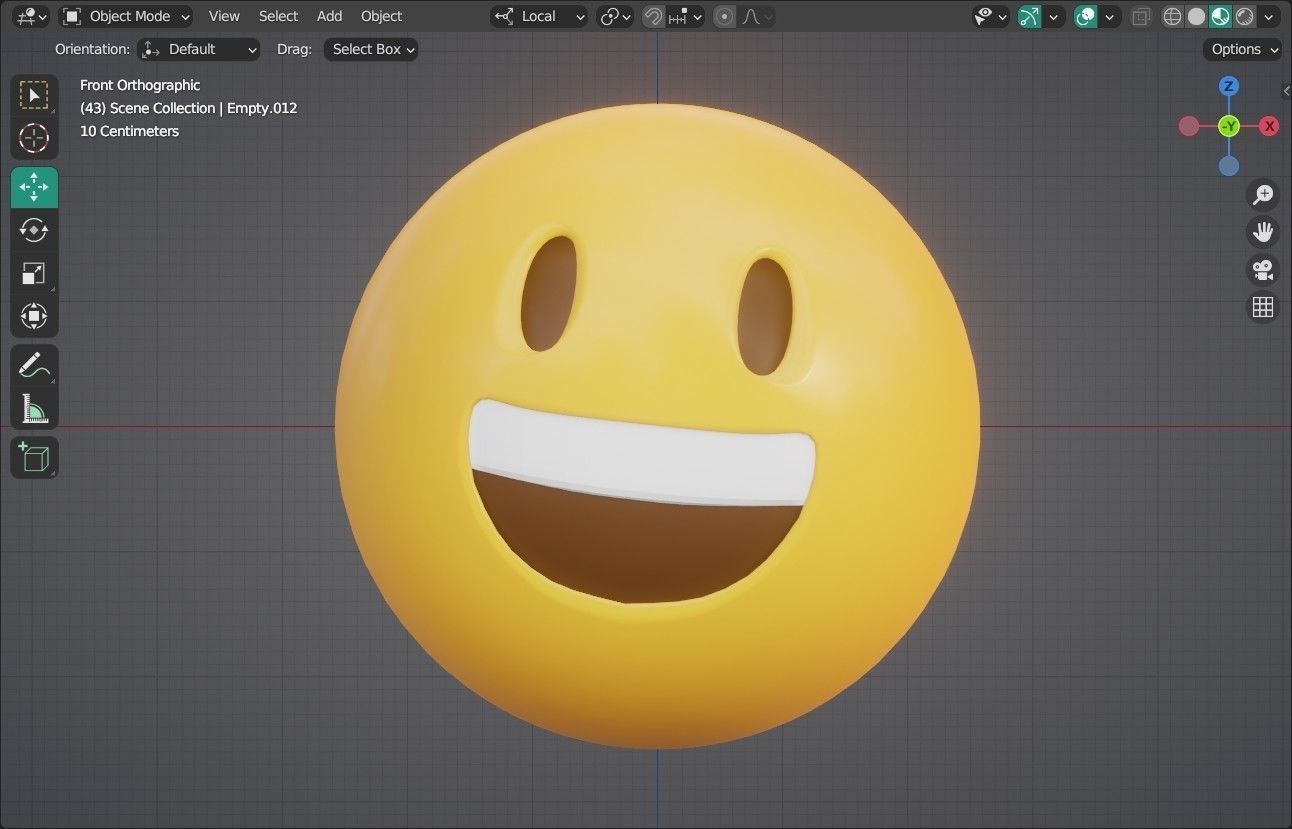This screenshot has height=829, width=1292.
Task: Open the Add menu
Action: (329, 16)
